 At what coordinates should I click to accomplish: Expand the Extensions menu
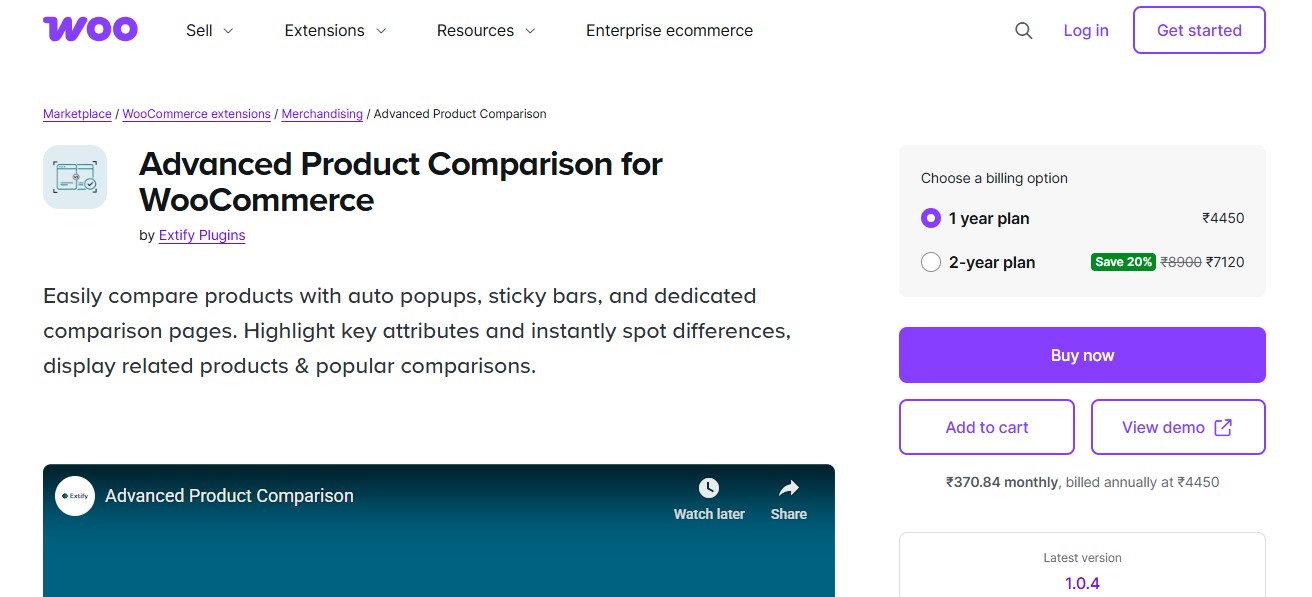coord(334,30)
